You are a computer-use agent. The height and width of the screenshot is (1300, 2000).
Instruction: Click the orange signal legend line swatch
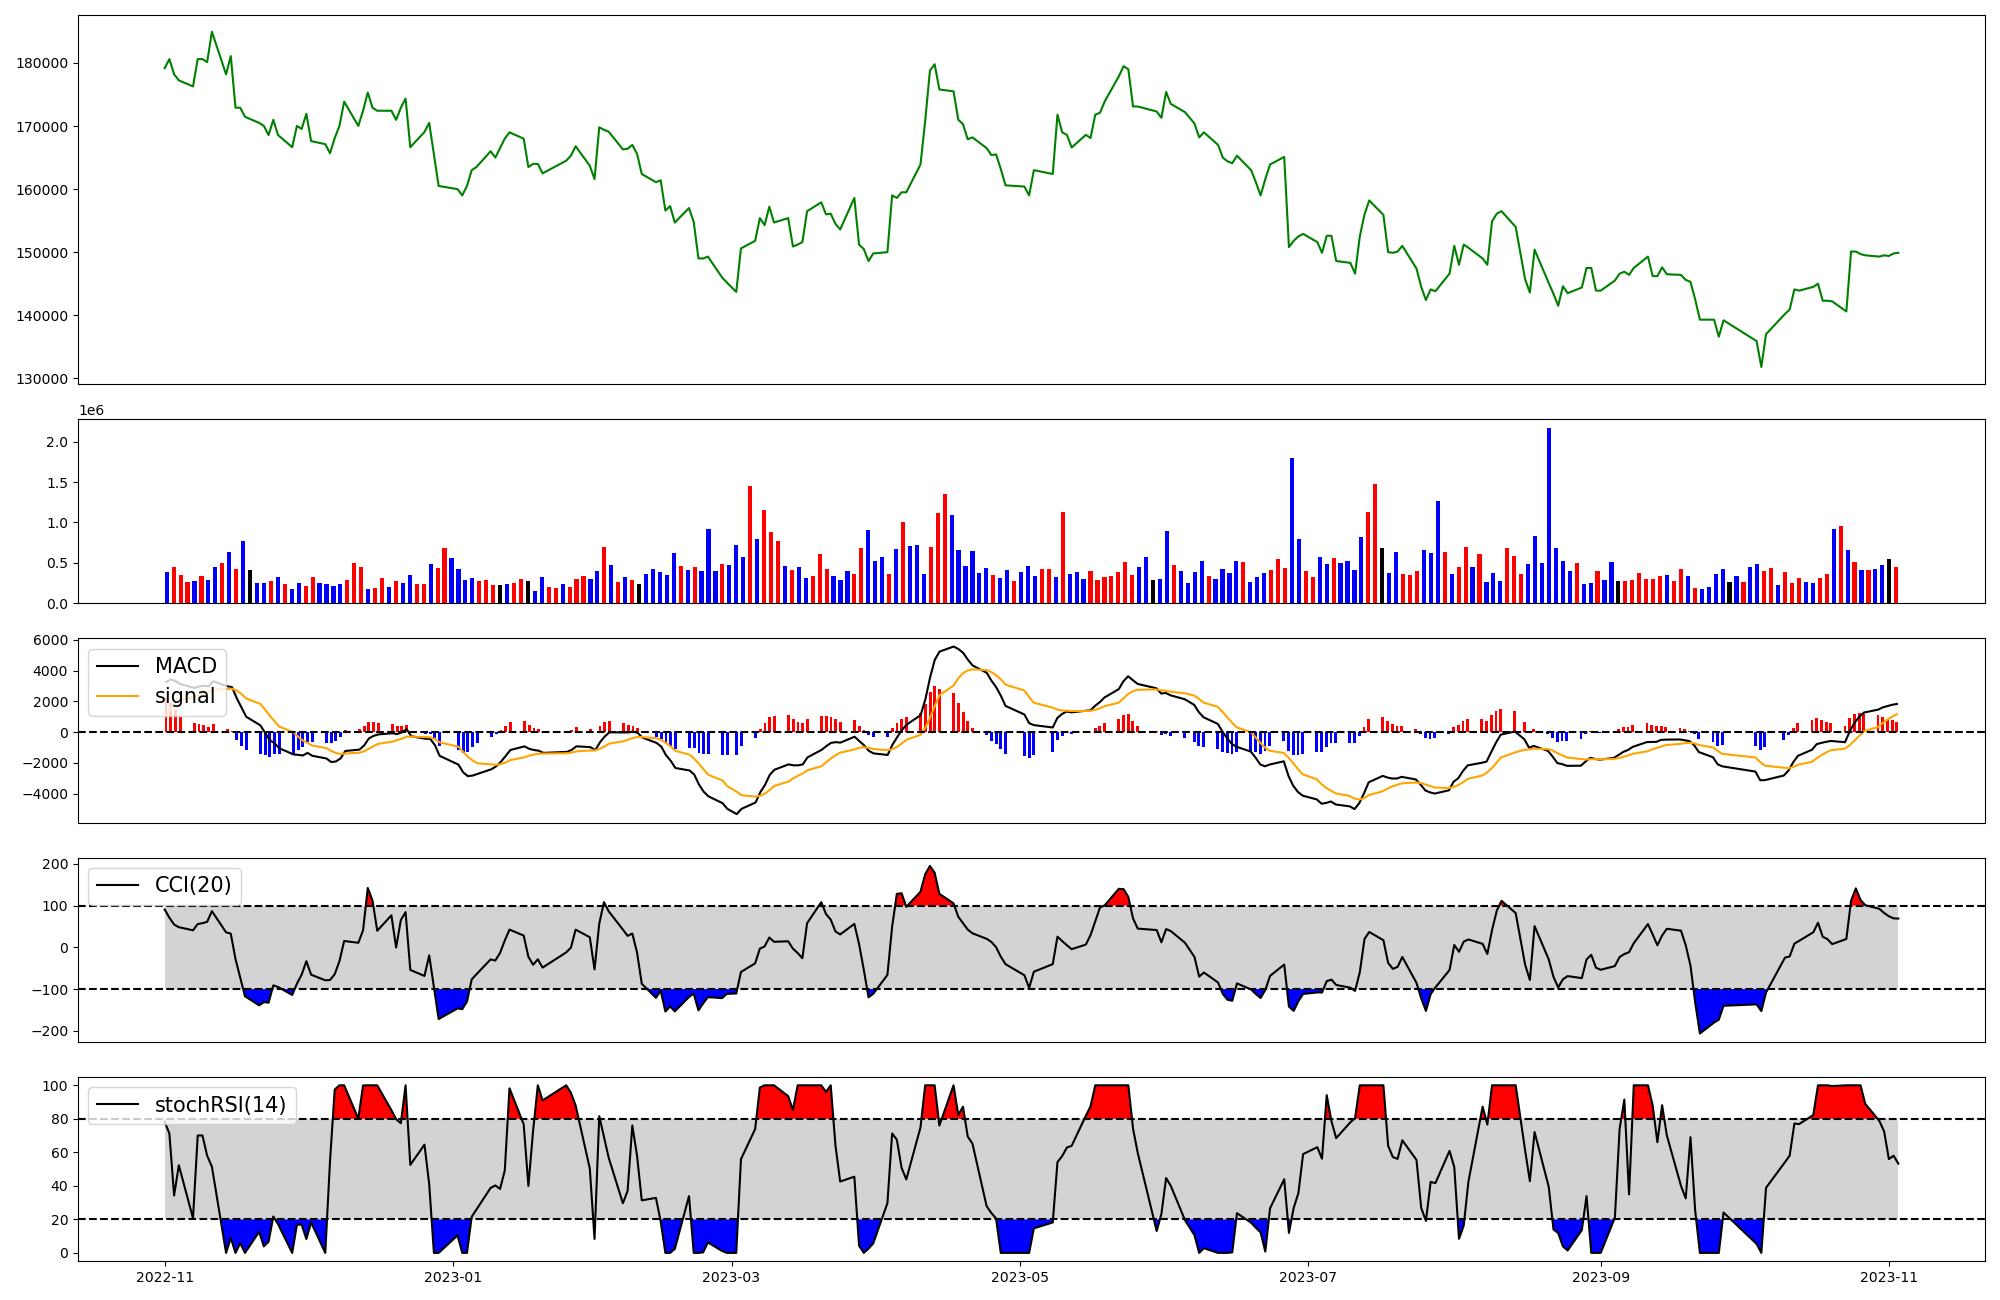[119, 696]
